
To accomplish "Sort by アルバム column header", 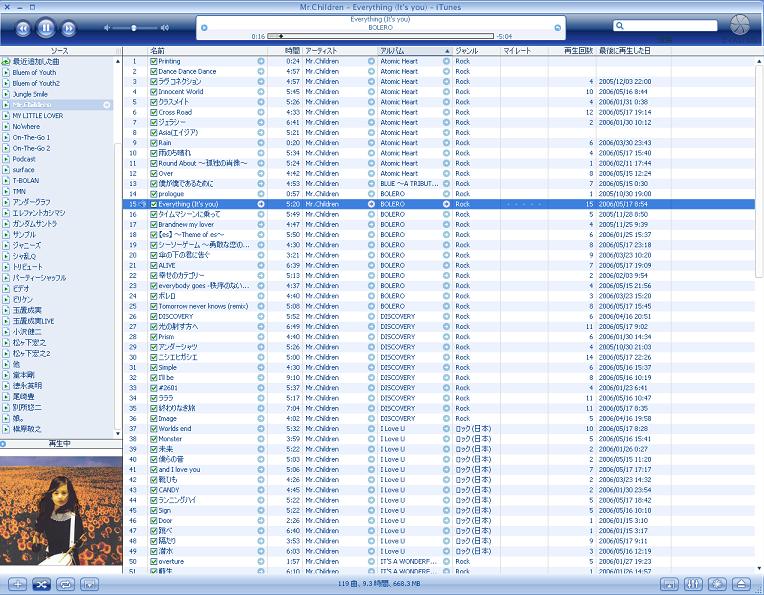I will pyautogui.click(x=415, y=51).
